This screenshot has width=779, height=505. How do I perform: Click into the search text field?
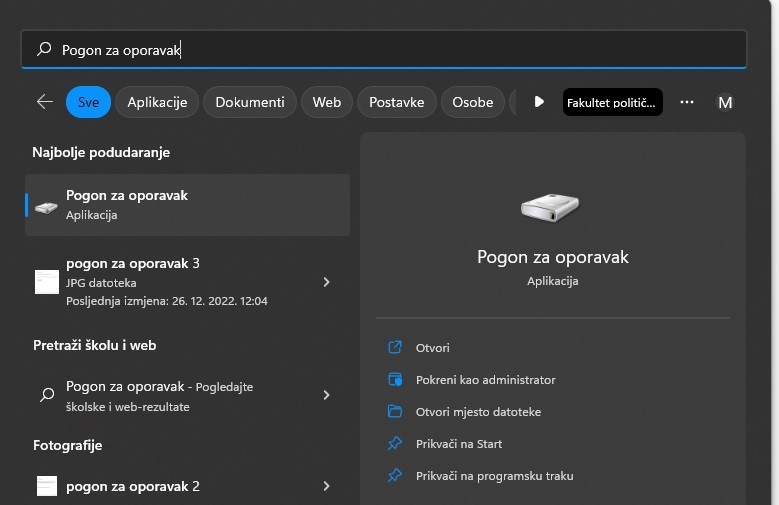coord(384,50)
